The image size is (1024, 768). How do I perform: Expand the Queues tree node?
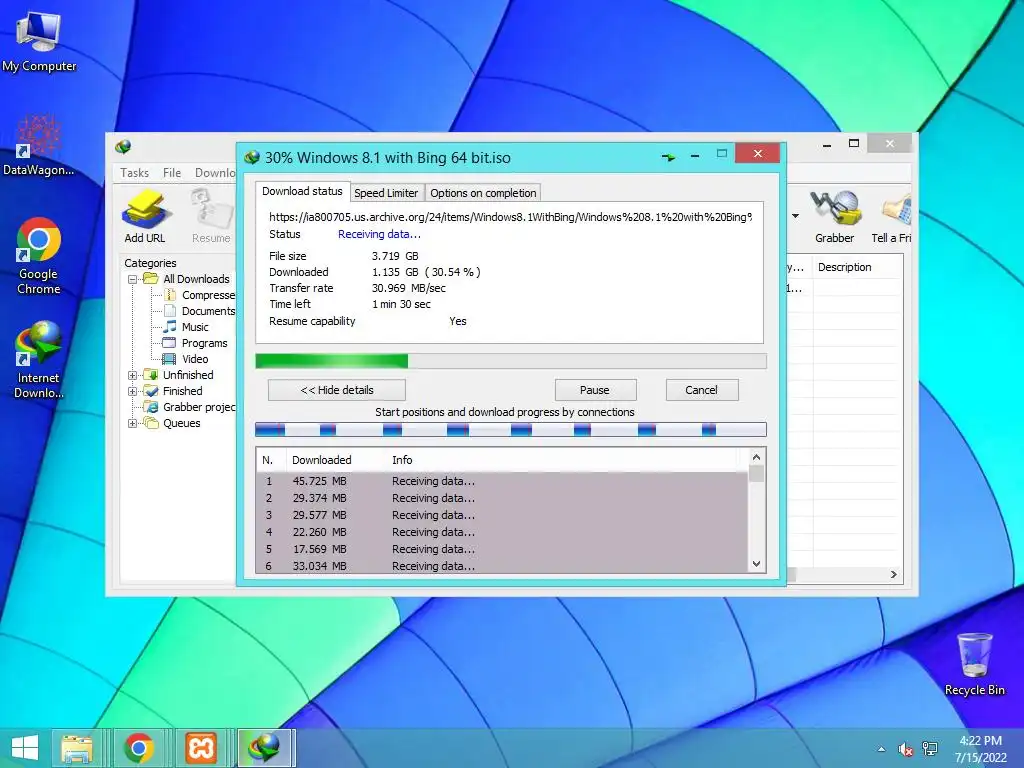click(133, 423)
